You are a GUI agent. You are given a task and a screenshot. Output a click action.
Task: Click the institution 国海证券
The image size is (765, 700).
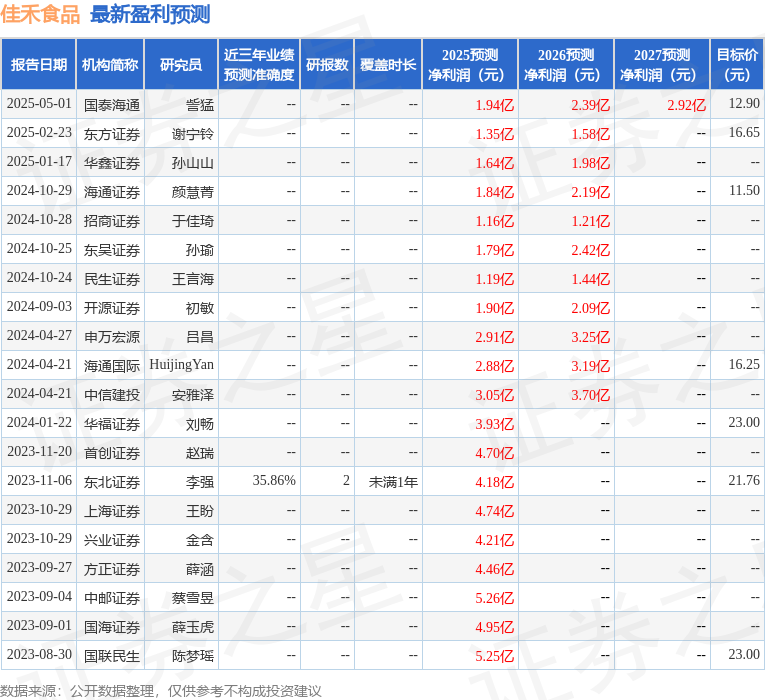[112, 627]
